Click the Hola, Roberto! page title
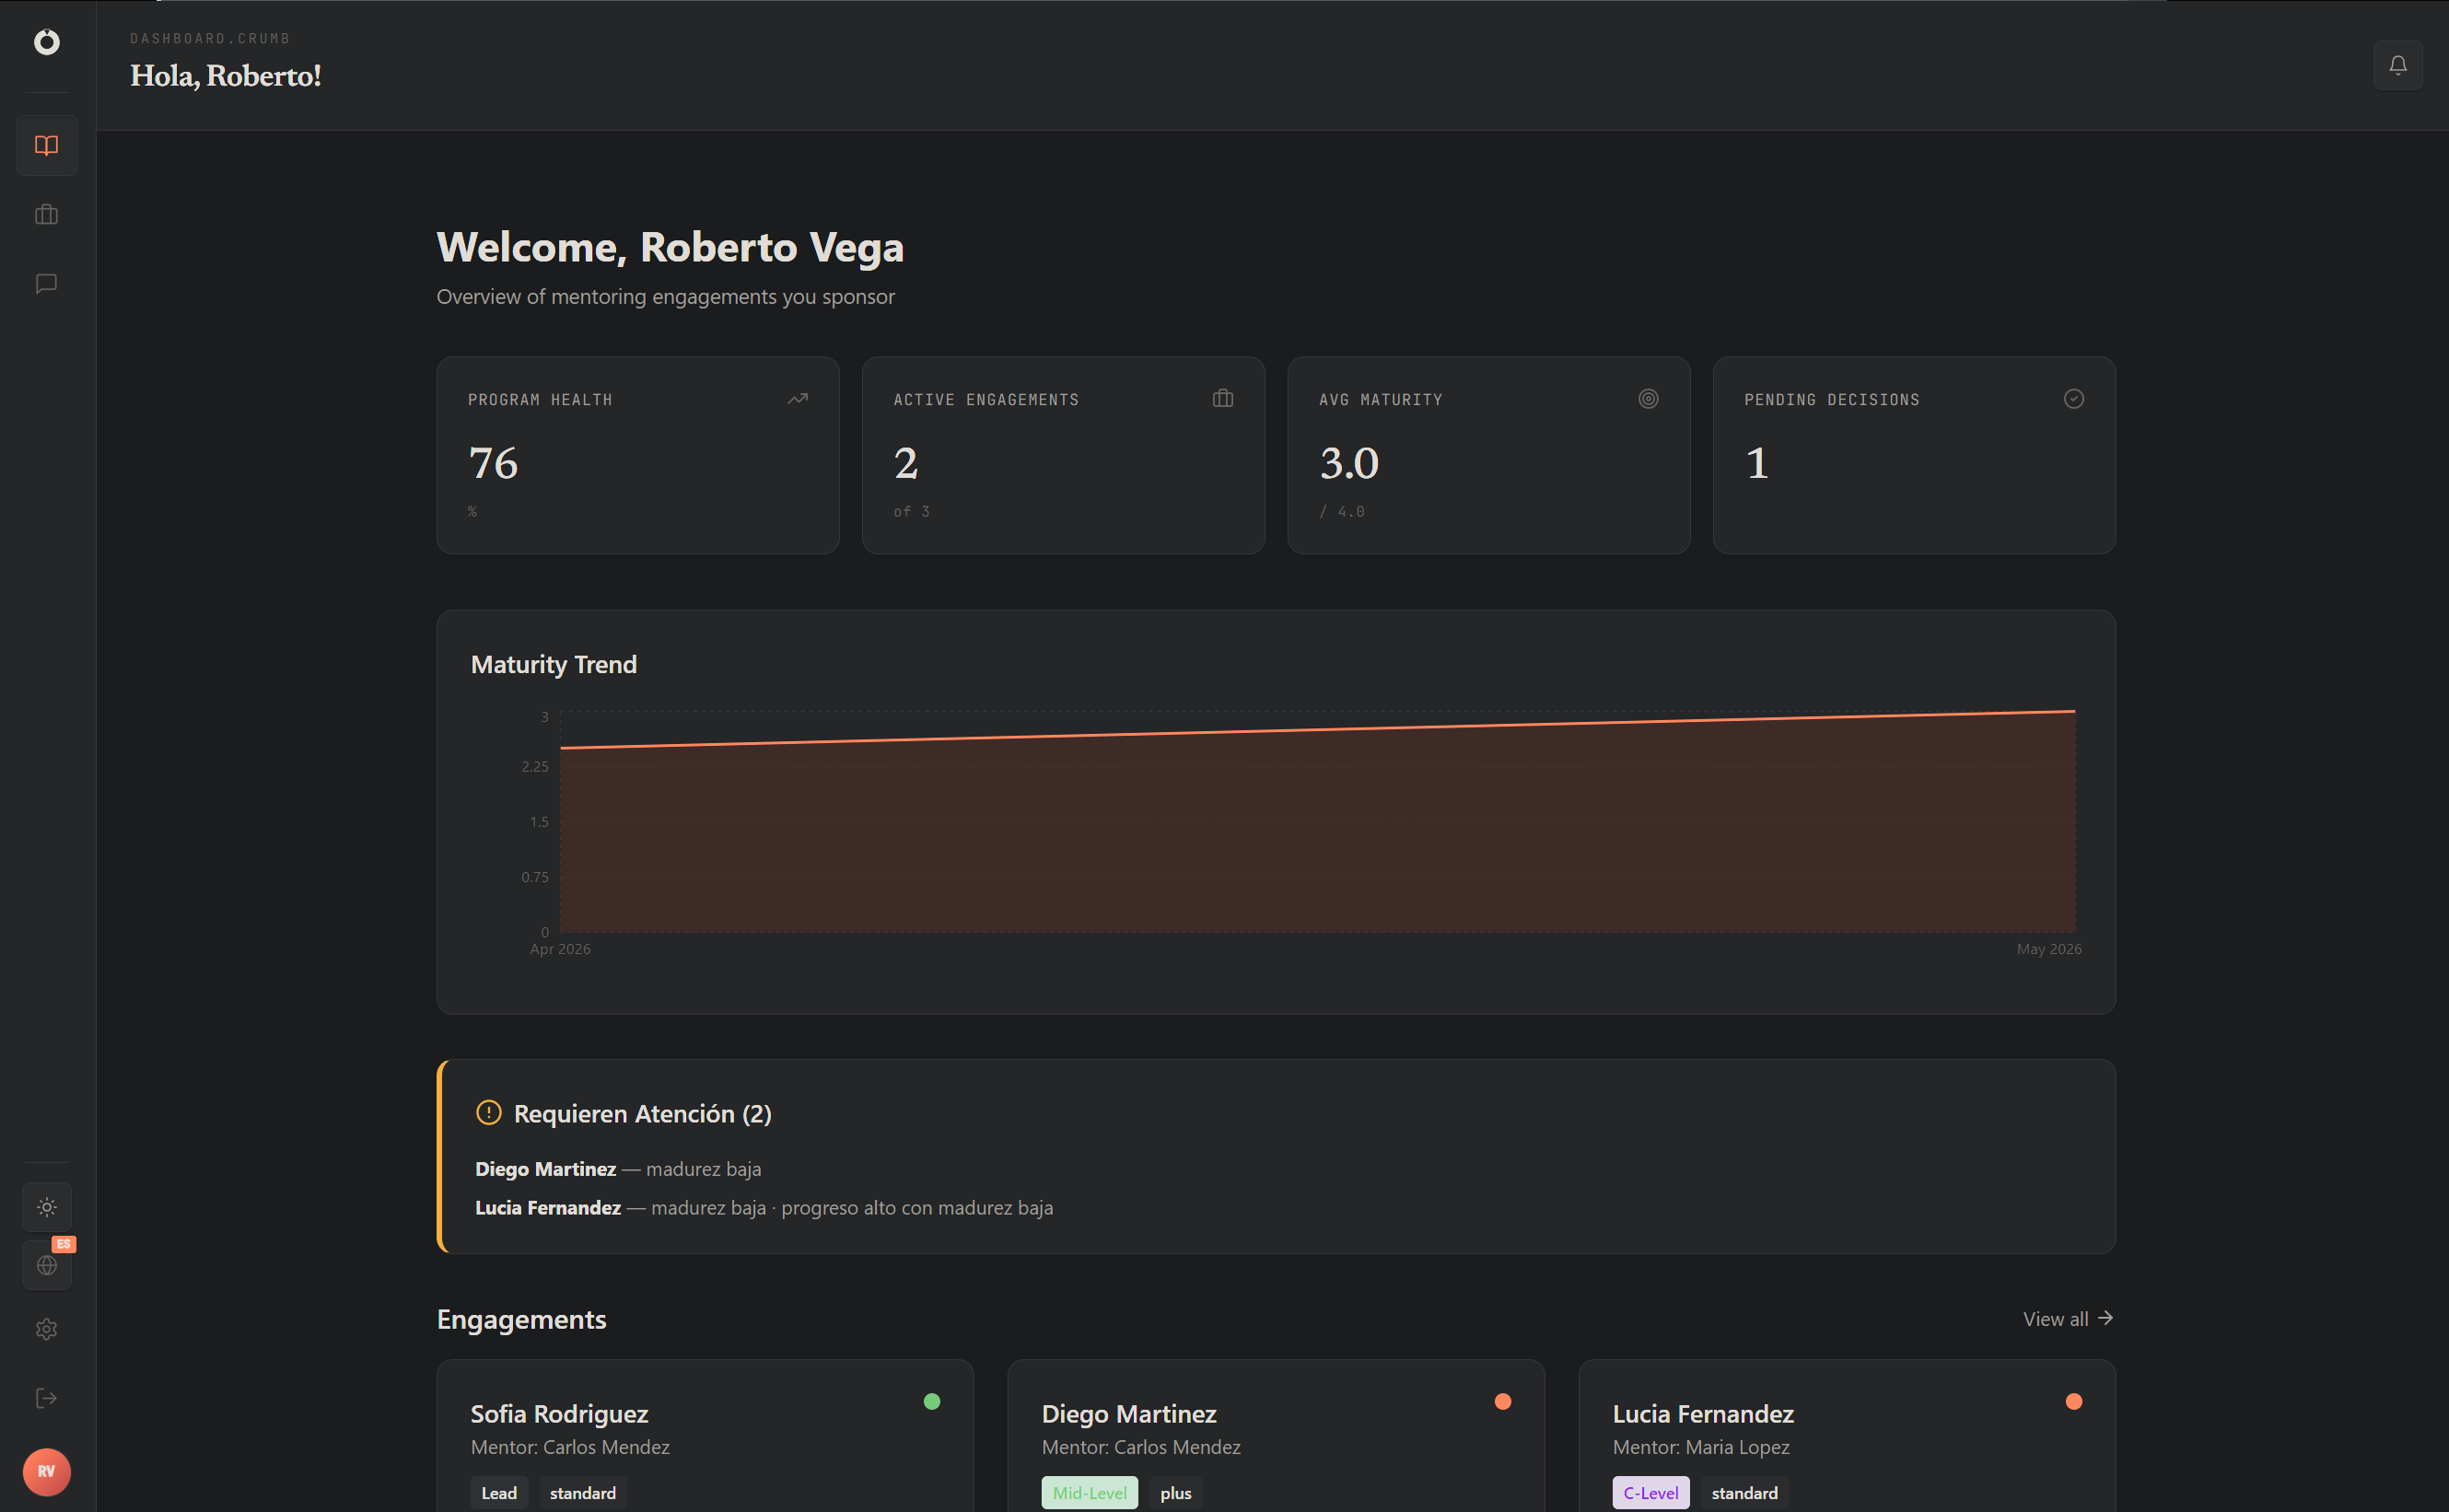 click(x=226, y=76)
